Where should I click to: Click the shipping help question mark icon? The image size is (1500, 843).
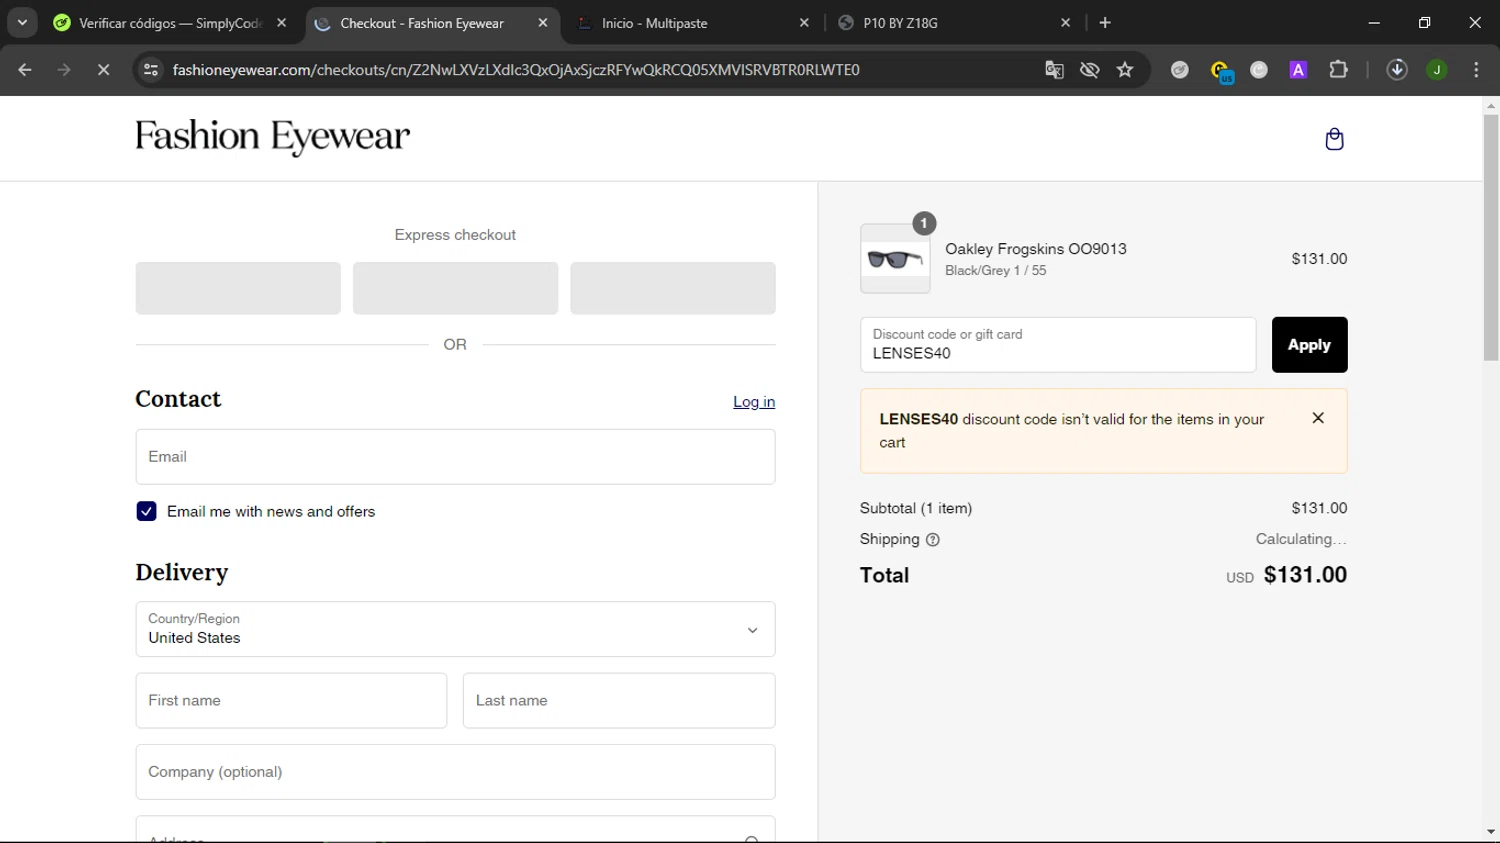click(932, 540)
